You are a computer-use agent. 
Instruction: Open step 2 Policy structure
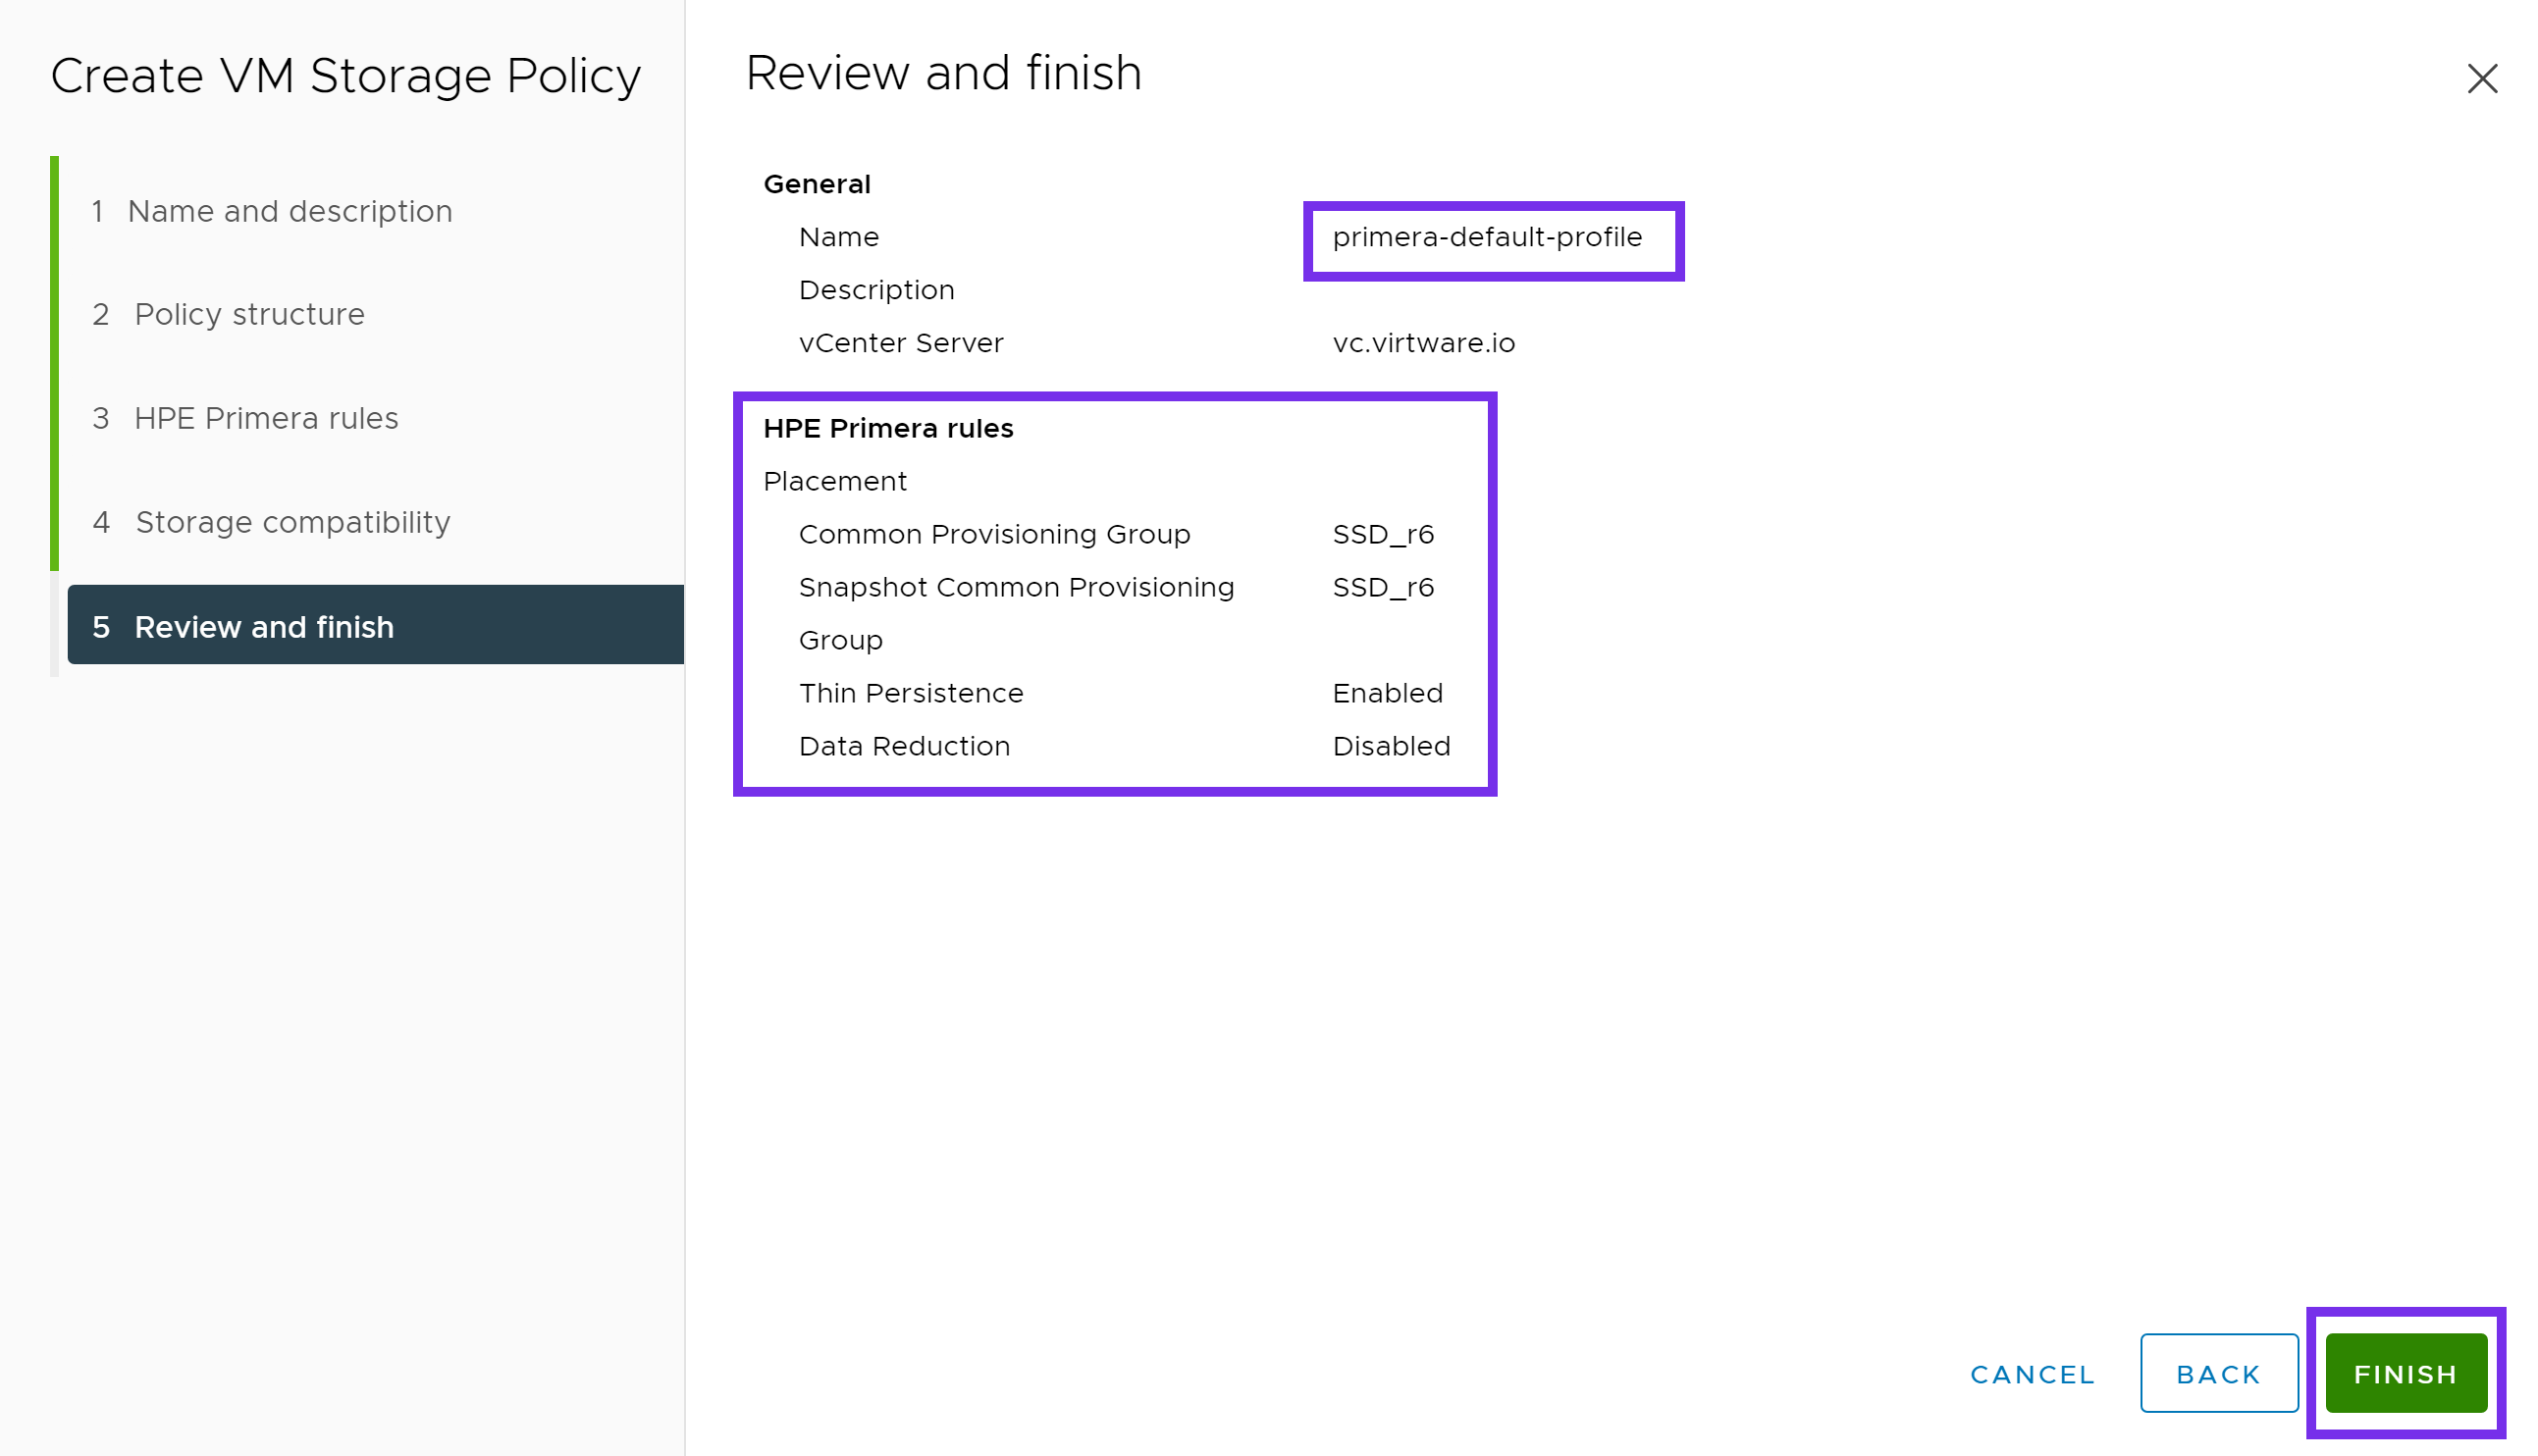click(228, 314)
